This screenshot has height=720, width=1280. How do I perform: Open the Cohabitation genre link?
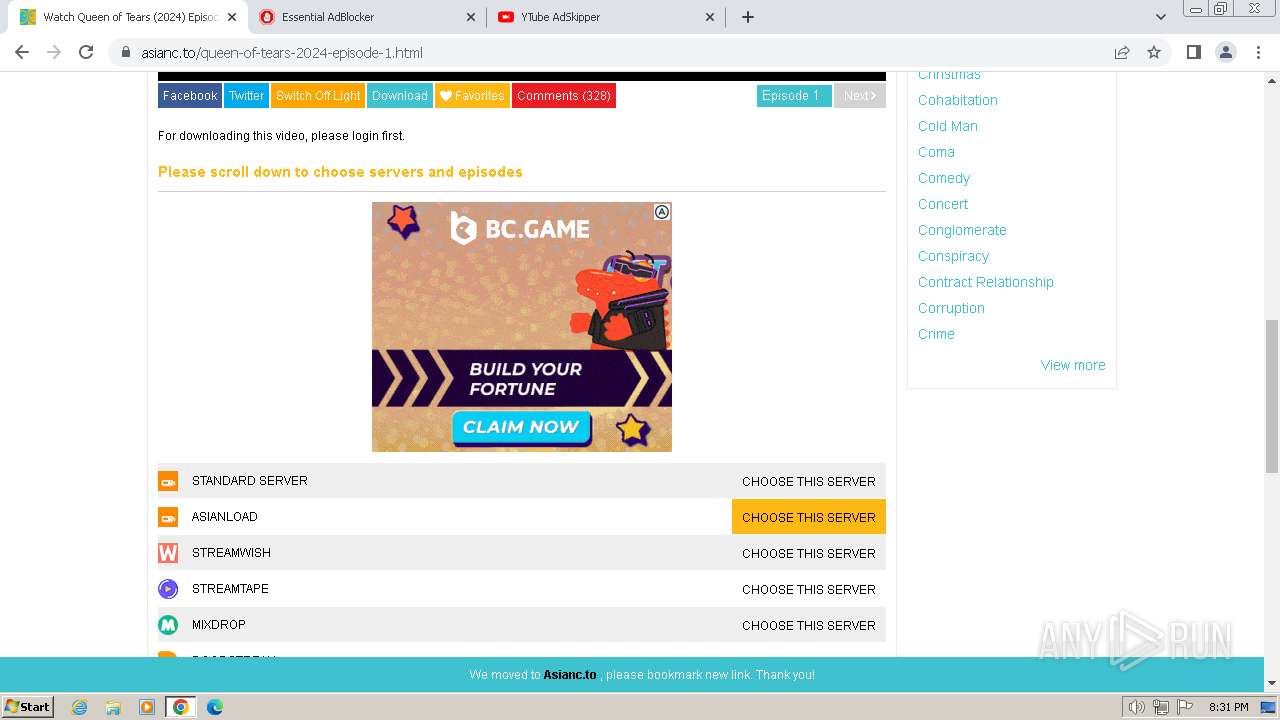point(958,100)
